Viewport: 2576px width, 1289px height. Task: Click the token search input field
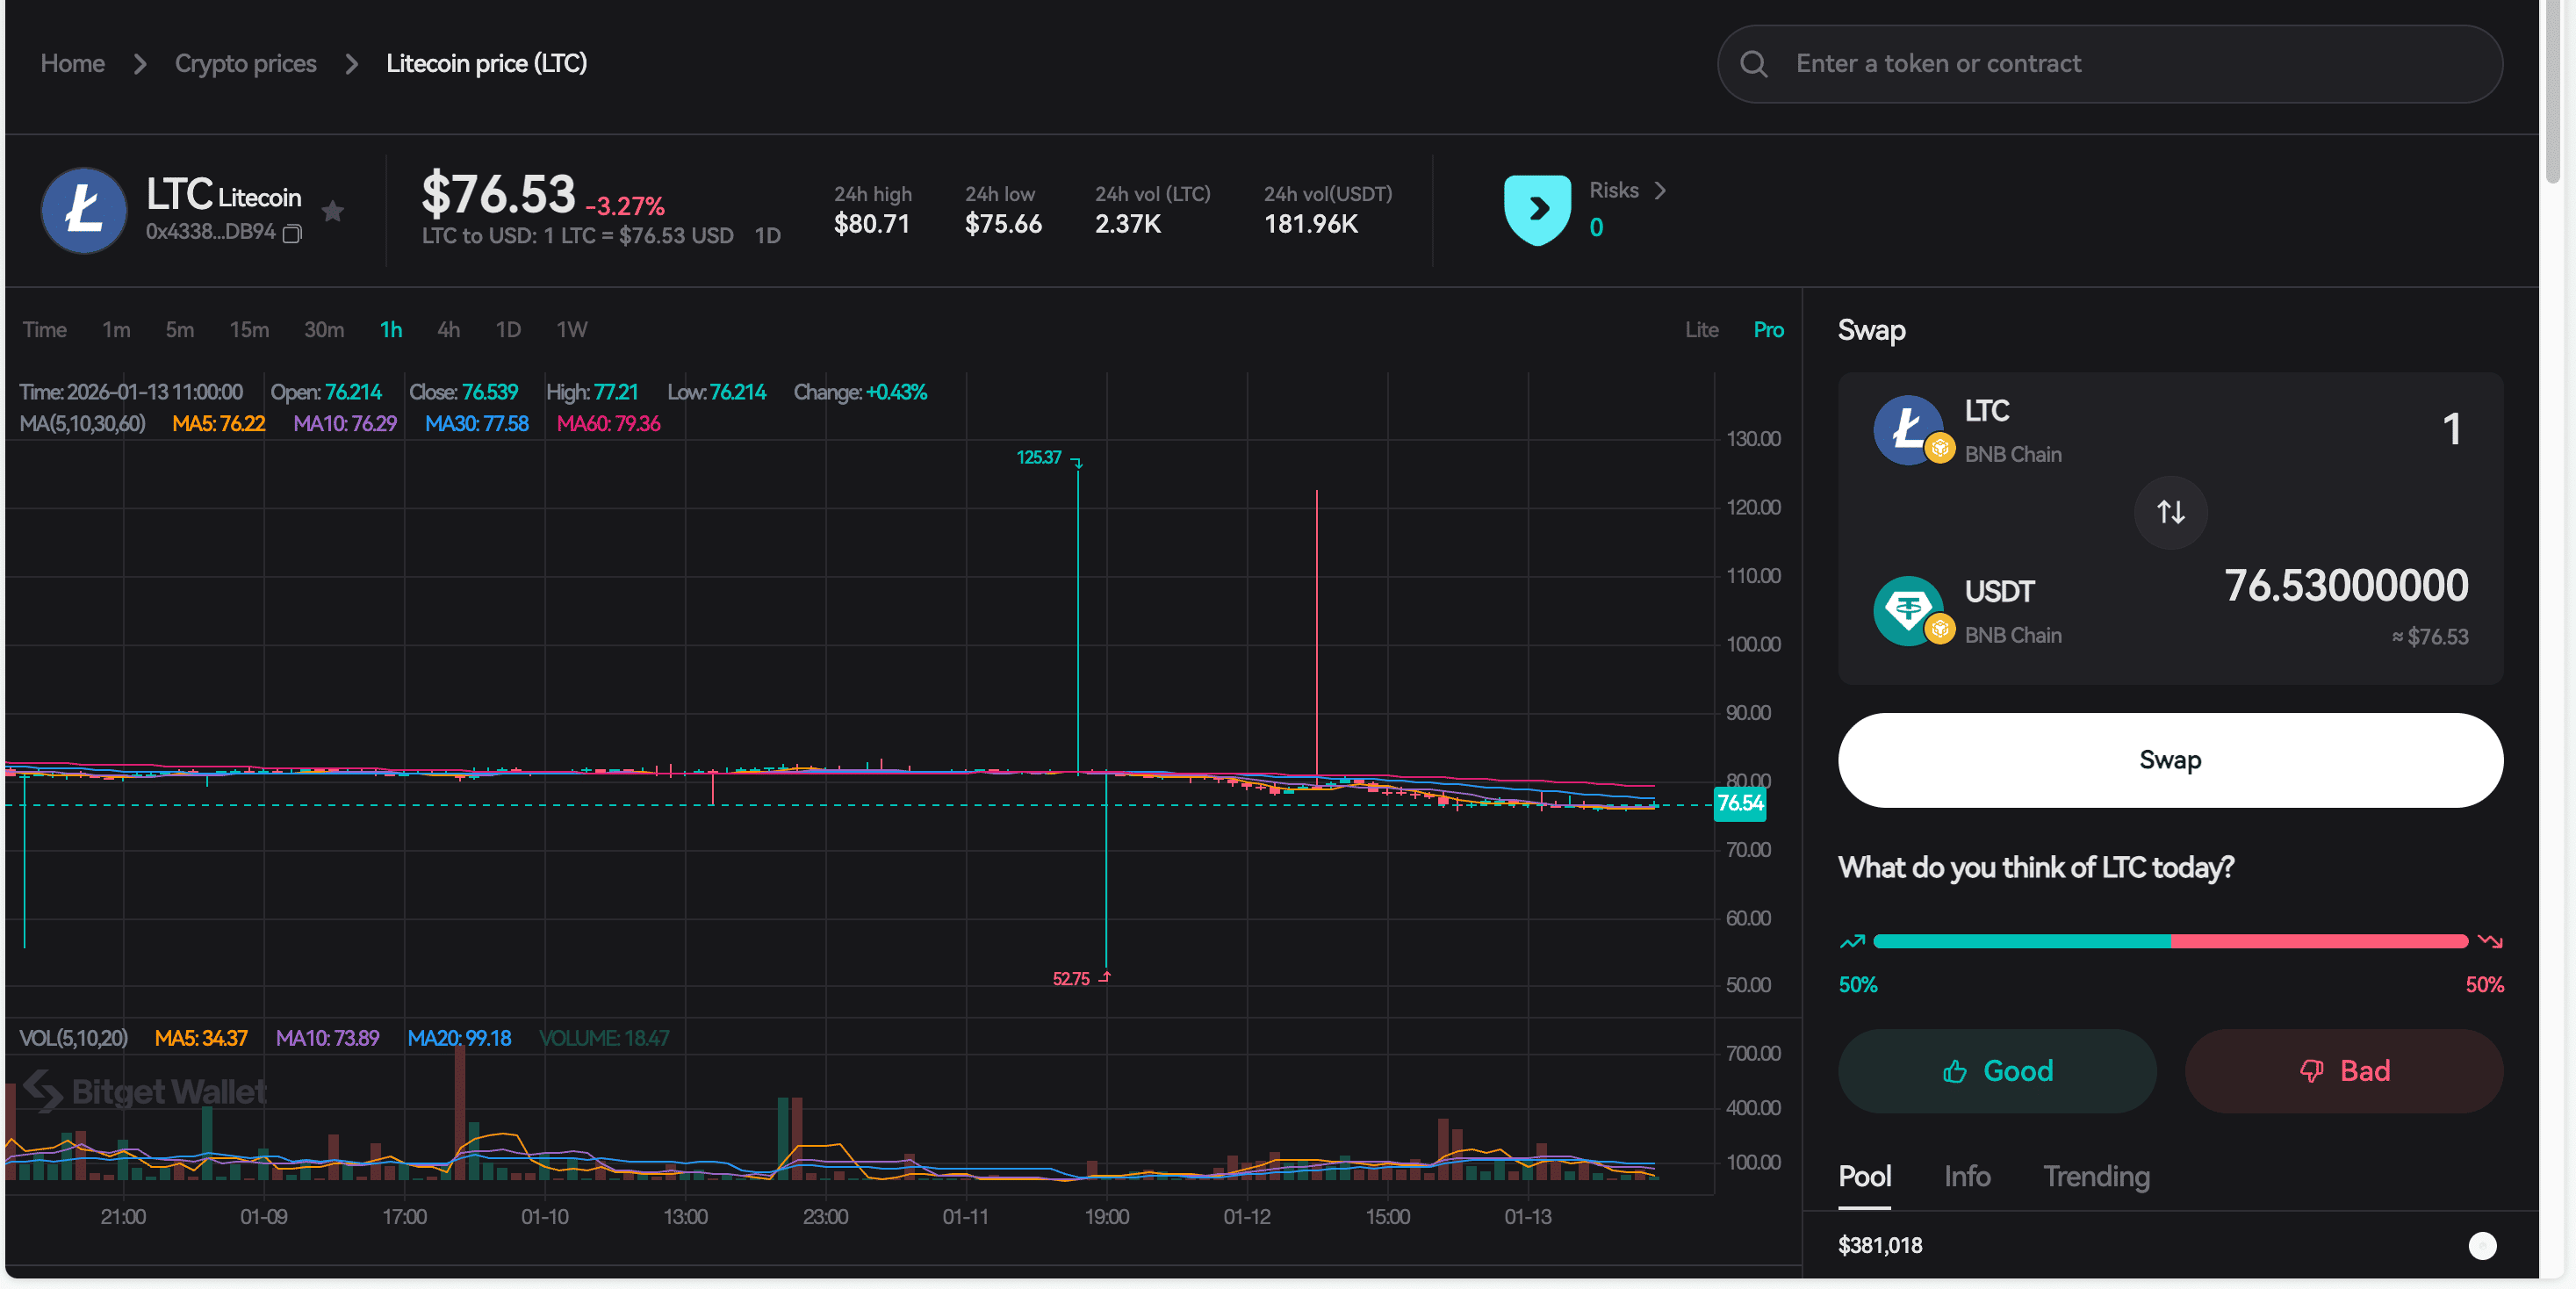click(2100, 63)
